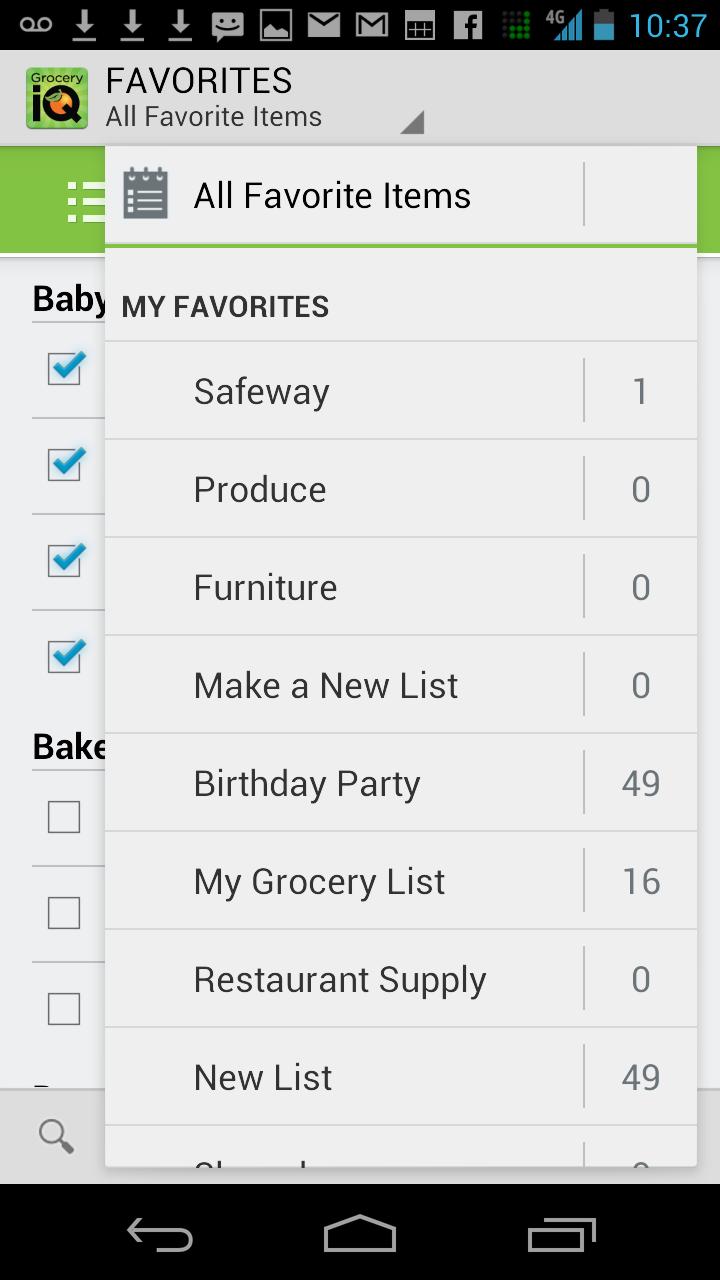Viewport: 720px width, 1280px height.
Task: Collapse the Favorites dropdown arrow
Action: (x=411, y=122)
